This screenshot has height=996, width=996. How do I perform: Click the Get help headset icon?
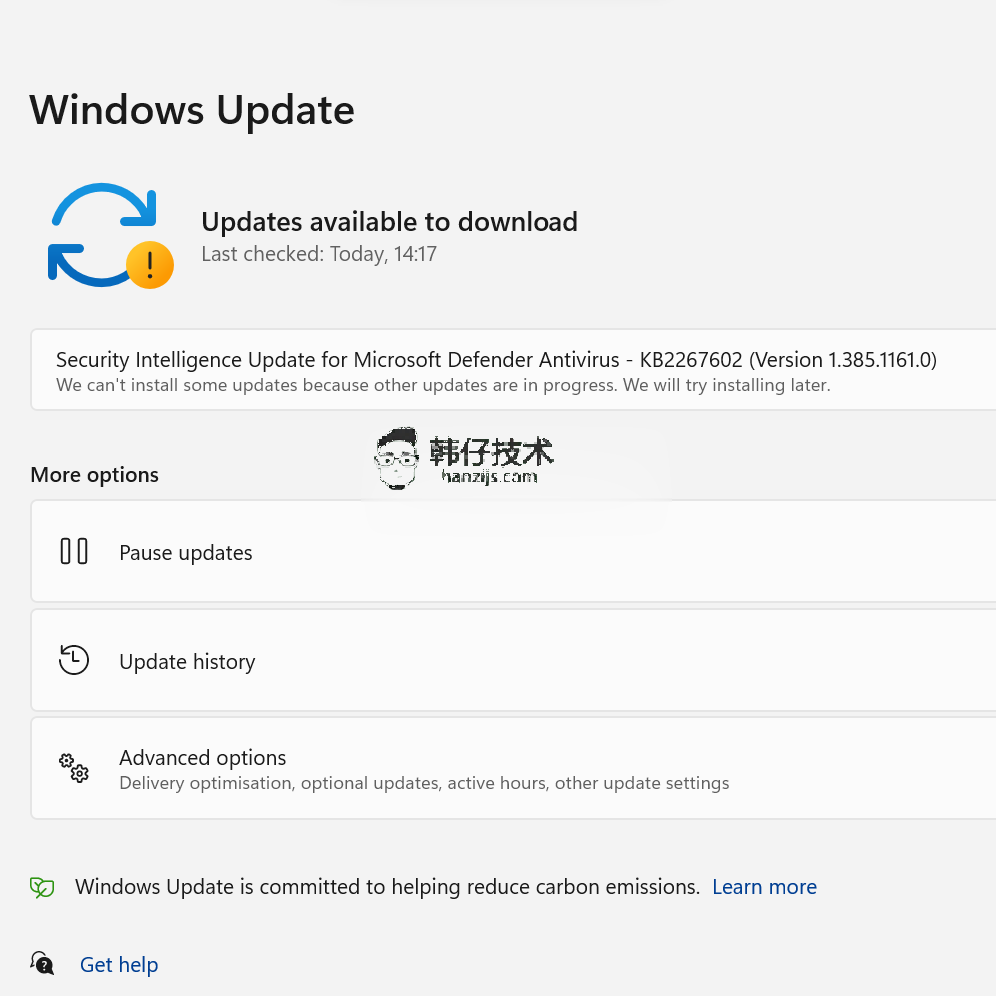coord(42,964)
